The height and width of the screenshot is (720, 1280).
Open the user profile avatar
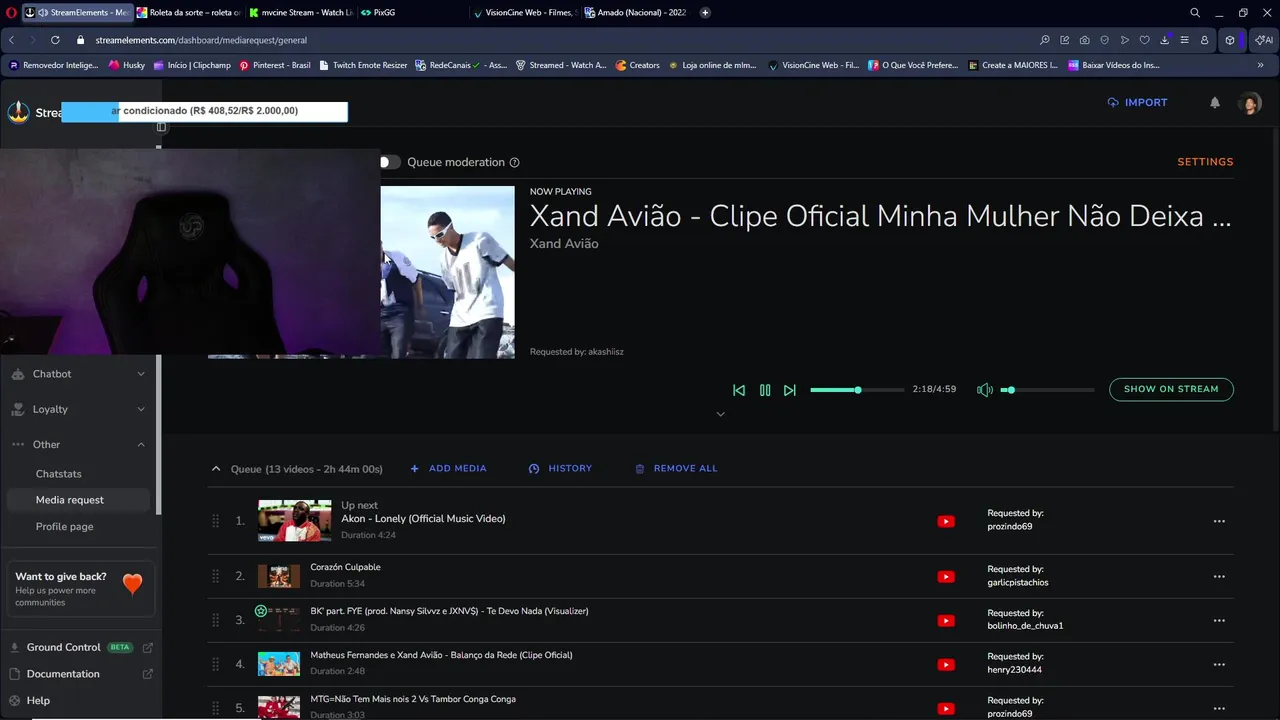(1250, 103)
